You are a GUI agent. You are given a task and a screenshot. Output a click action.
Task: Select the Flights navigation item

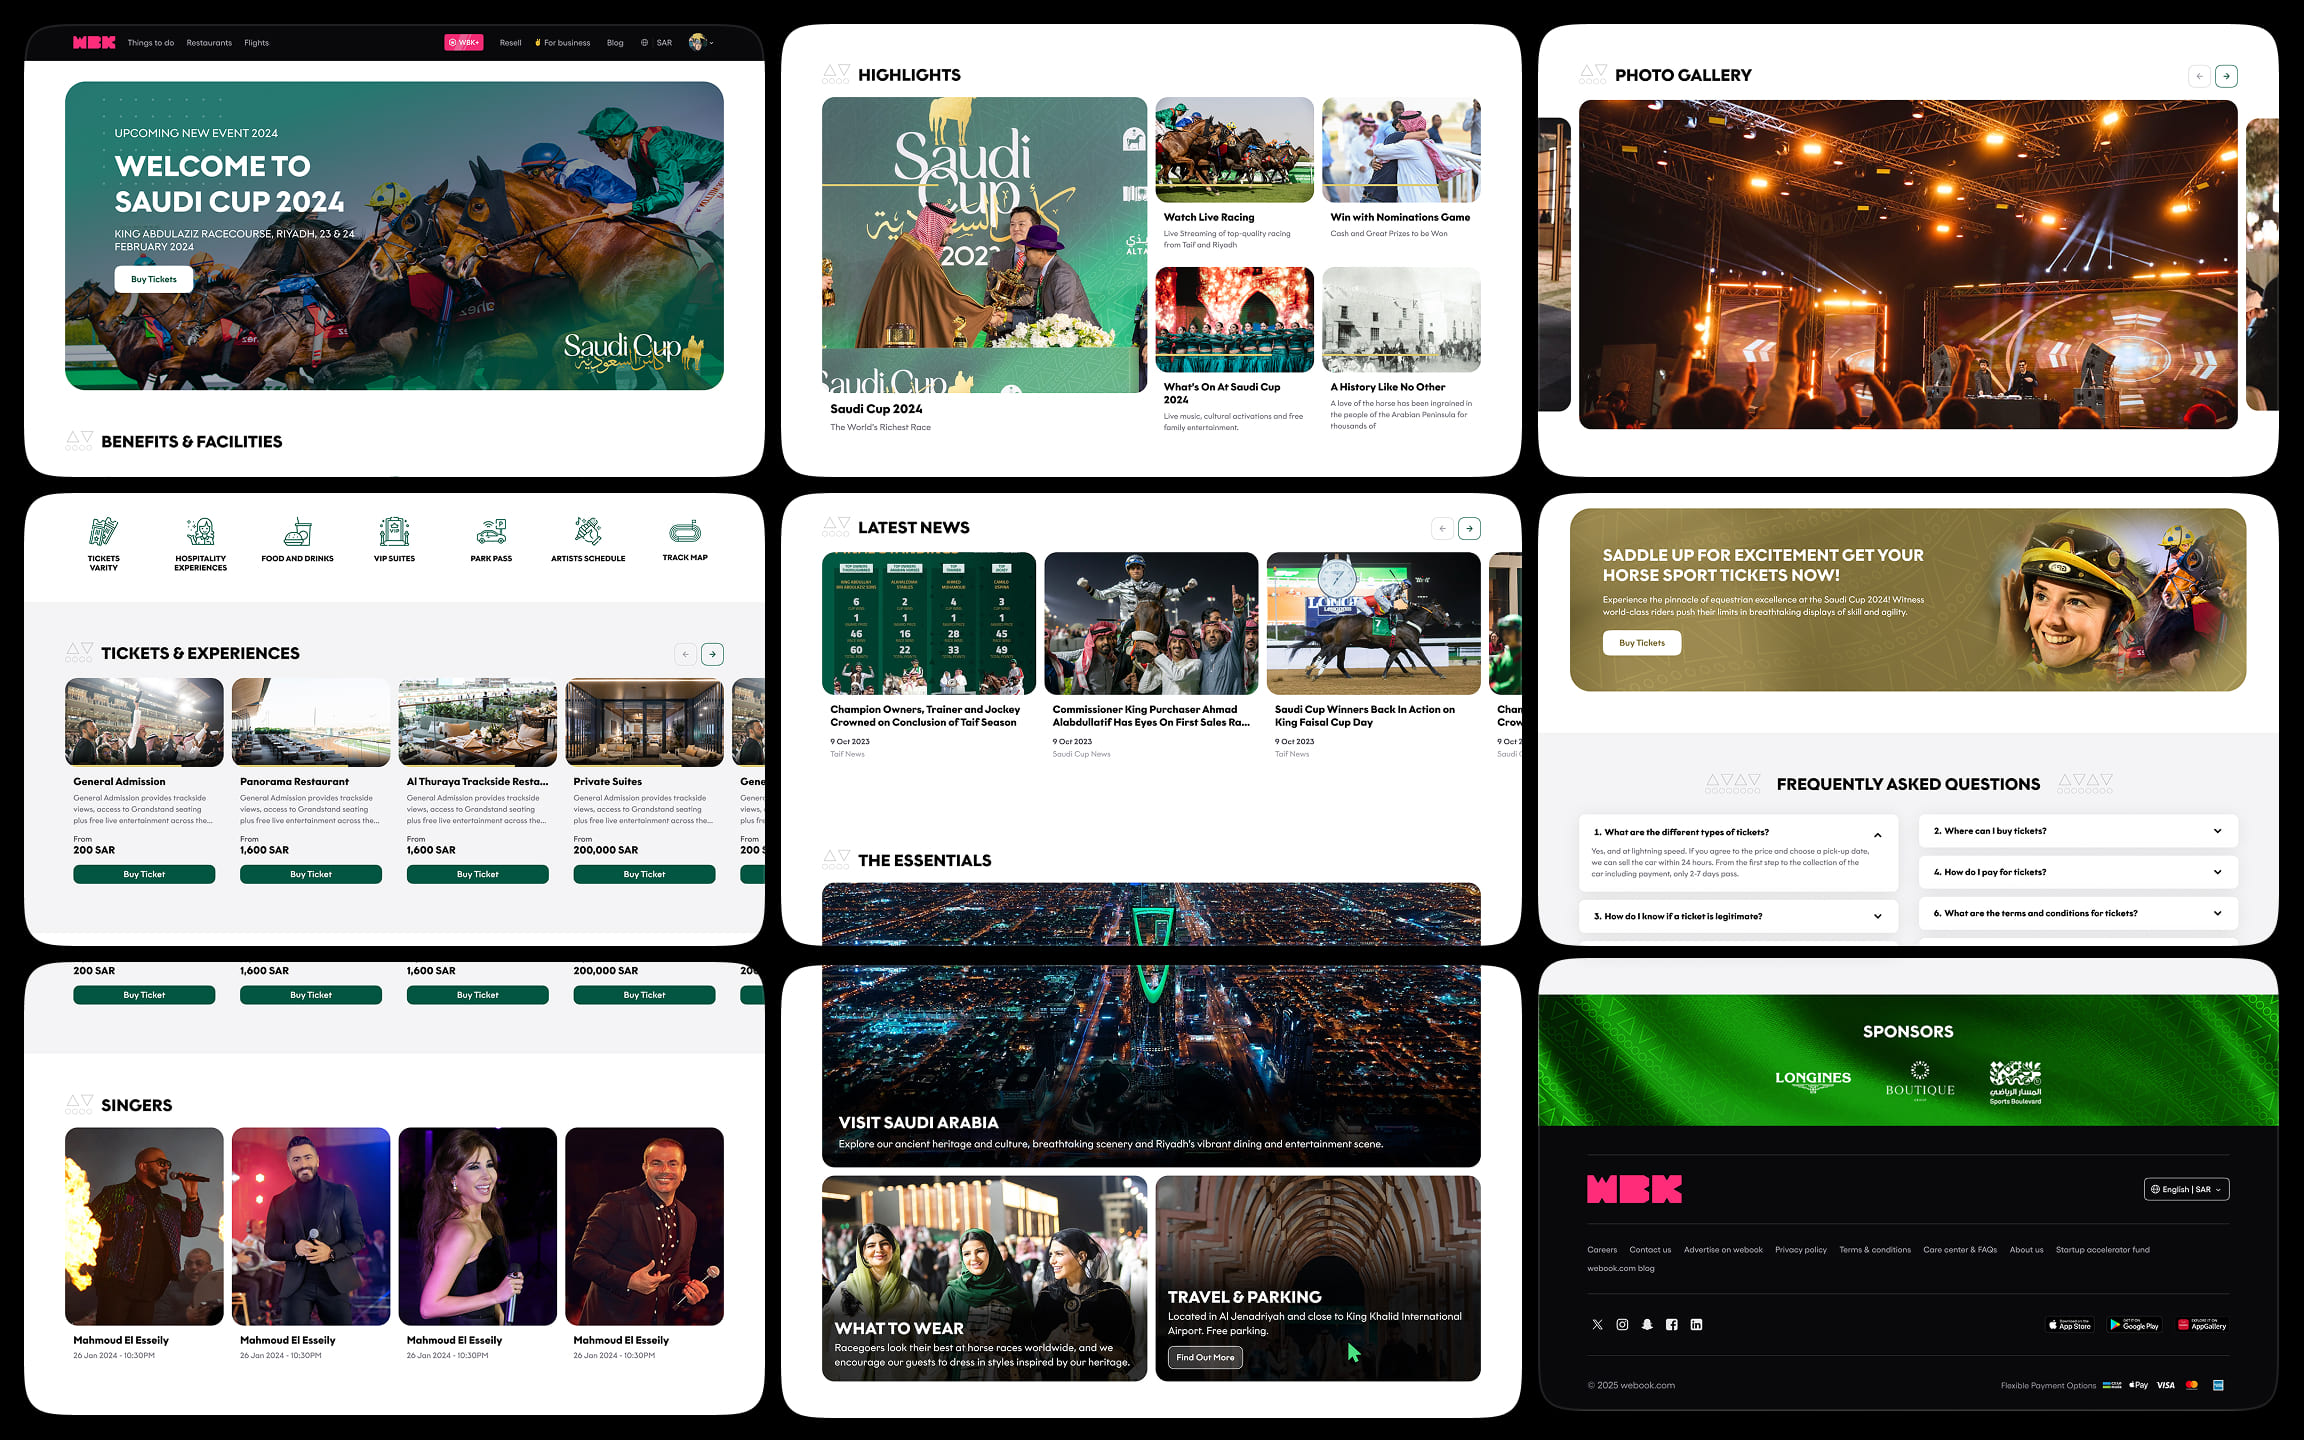click(257, 42)
